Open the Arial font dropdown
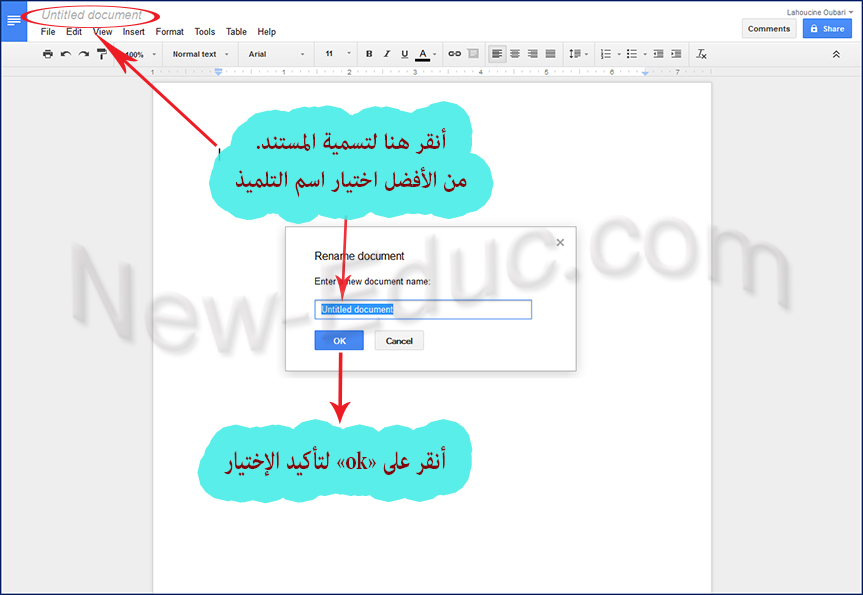This screenshot has height=595, width=863. coord(276,54)
